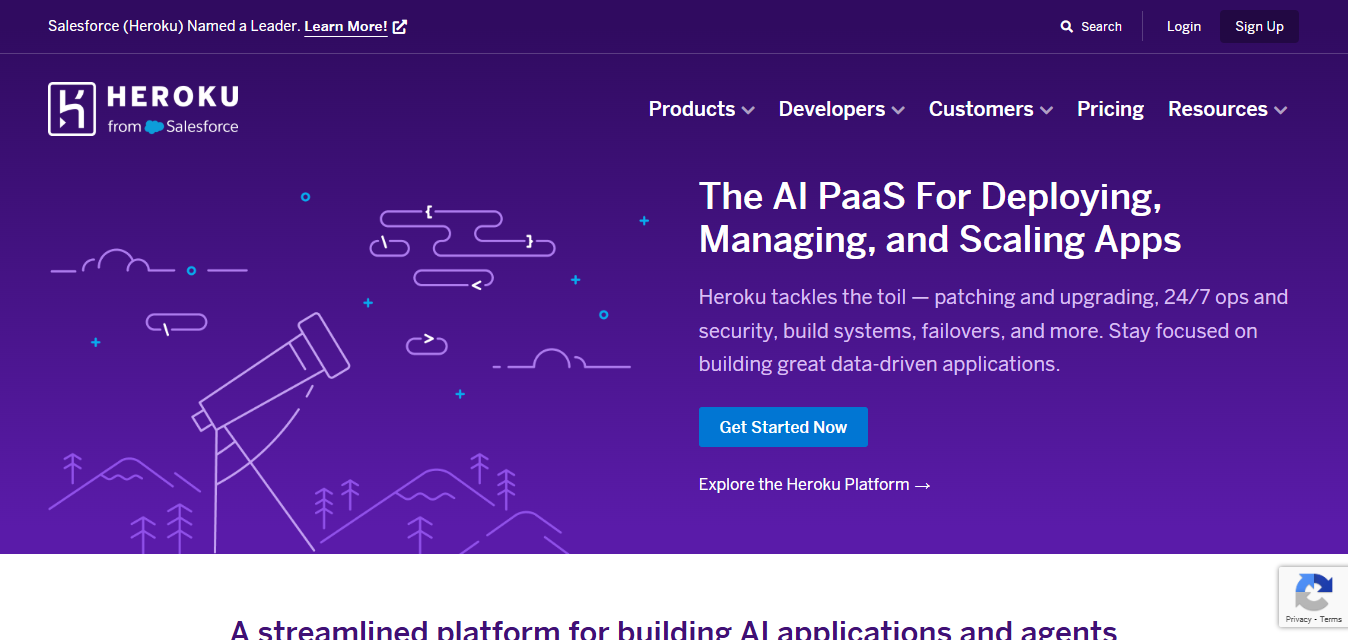Open reCAPTCHA Privacy link
The image size is (1348, 640).
(1298, 620)
